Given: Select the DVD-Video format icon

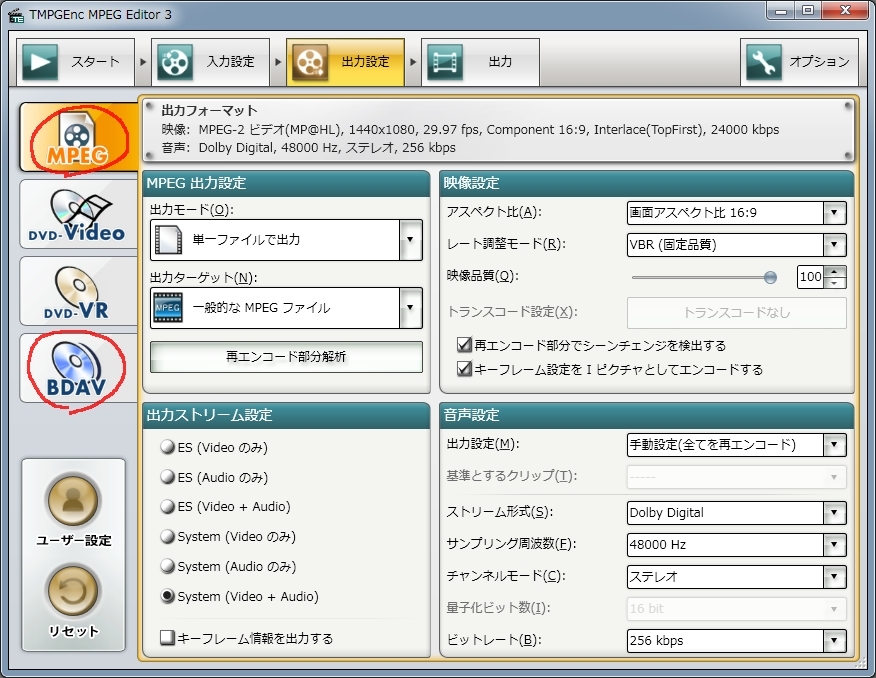Looking at the screenshot, I should [x=77, y=216].
